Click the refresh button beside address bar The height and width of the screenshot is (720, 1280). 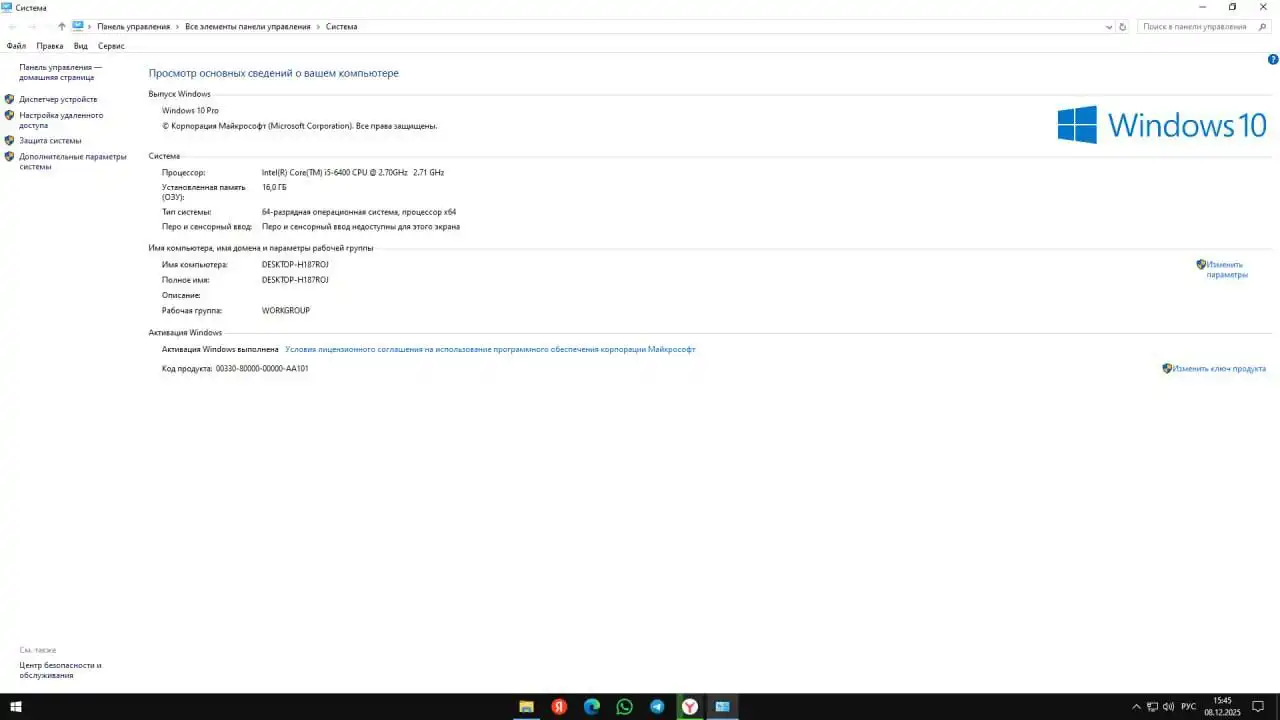(1122, 27)
